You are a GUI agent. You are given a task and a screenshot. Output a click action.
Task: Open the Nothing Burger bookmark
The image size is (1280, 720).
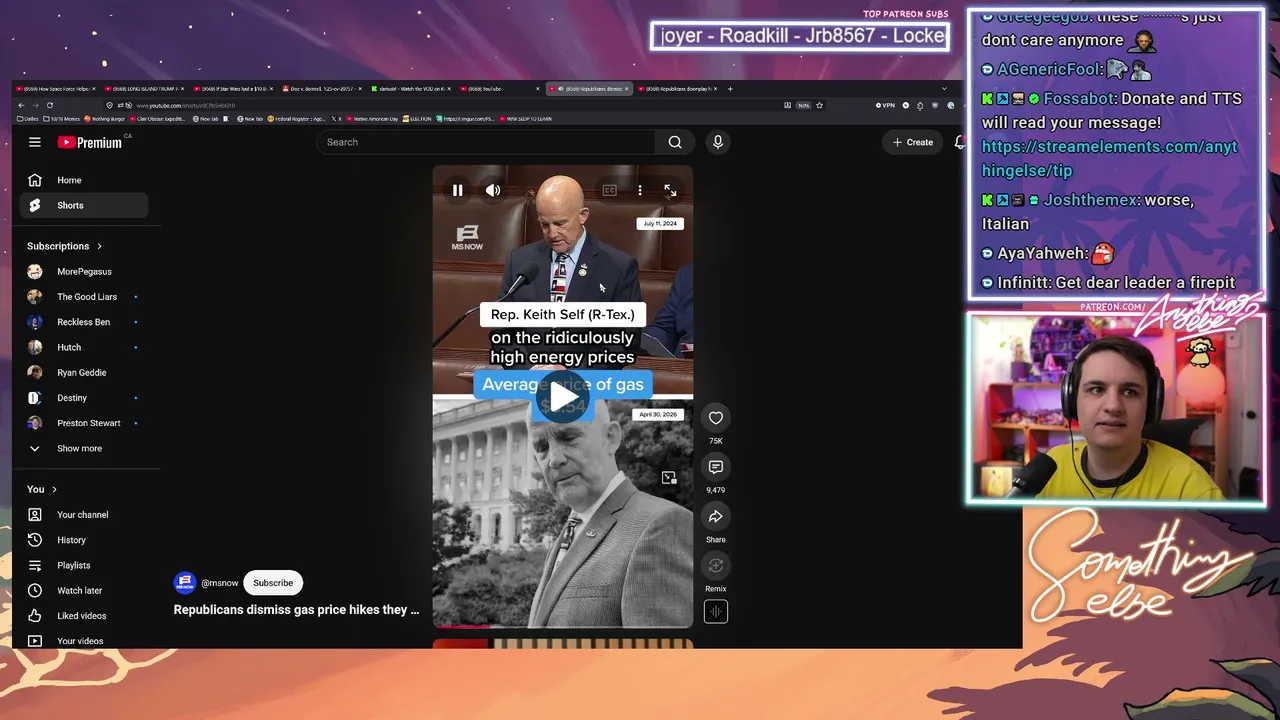pyautogui.click(x=105, y=119)
